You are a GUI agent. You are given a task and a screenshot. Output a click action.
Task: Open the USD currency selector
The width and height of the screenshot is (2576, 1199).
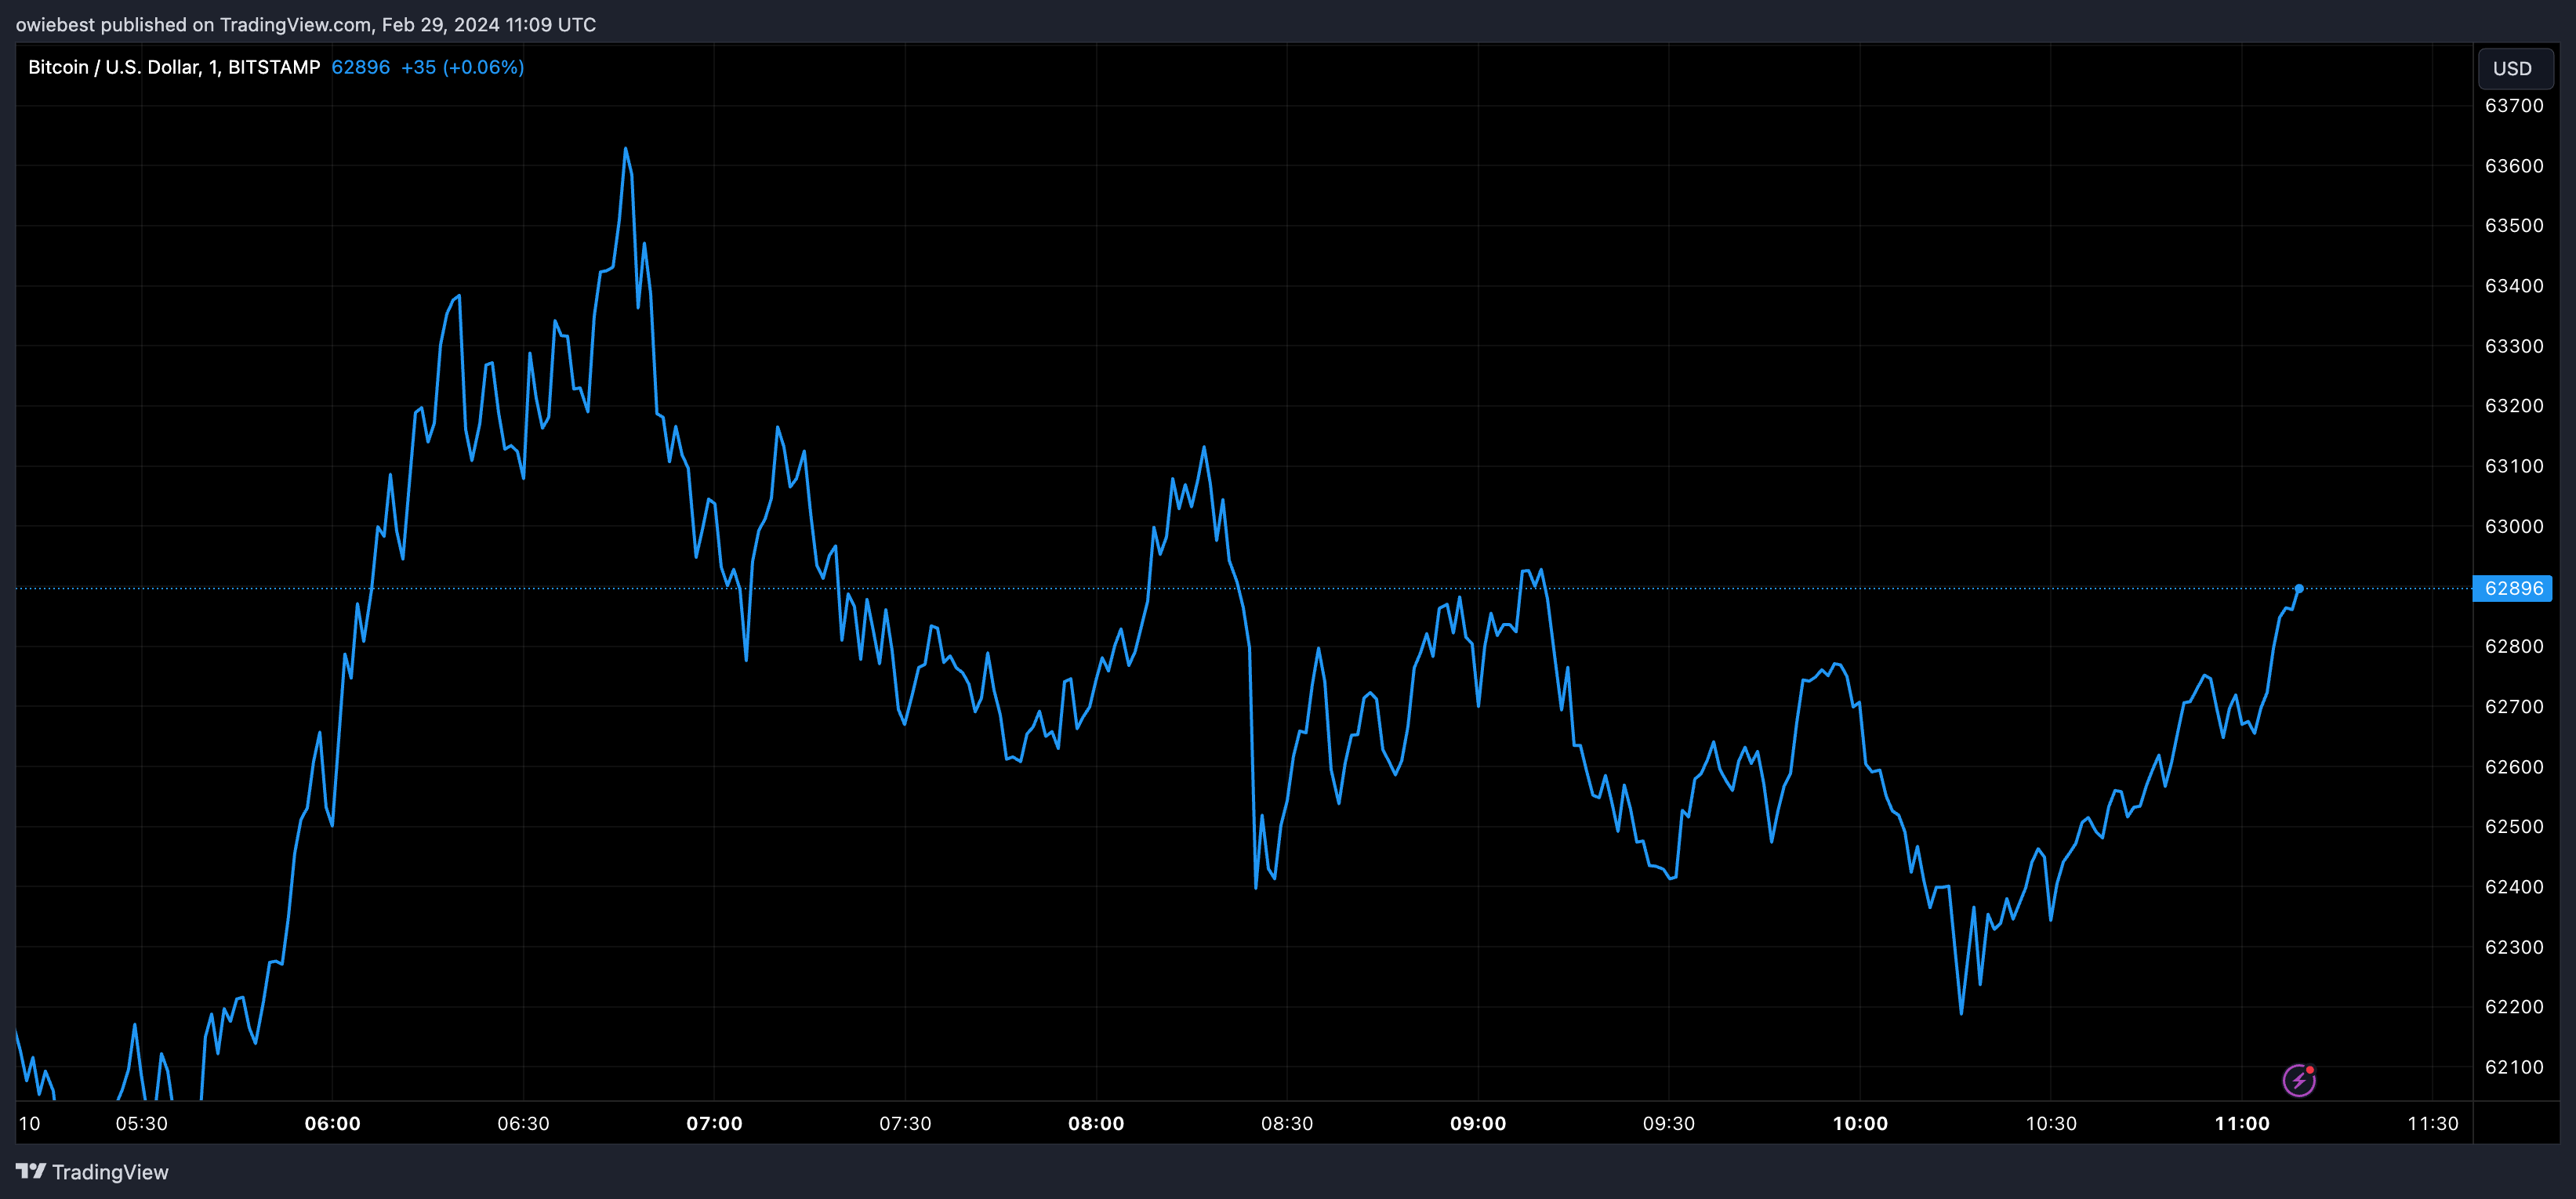coord(2513,68)
